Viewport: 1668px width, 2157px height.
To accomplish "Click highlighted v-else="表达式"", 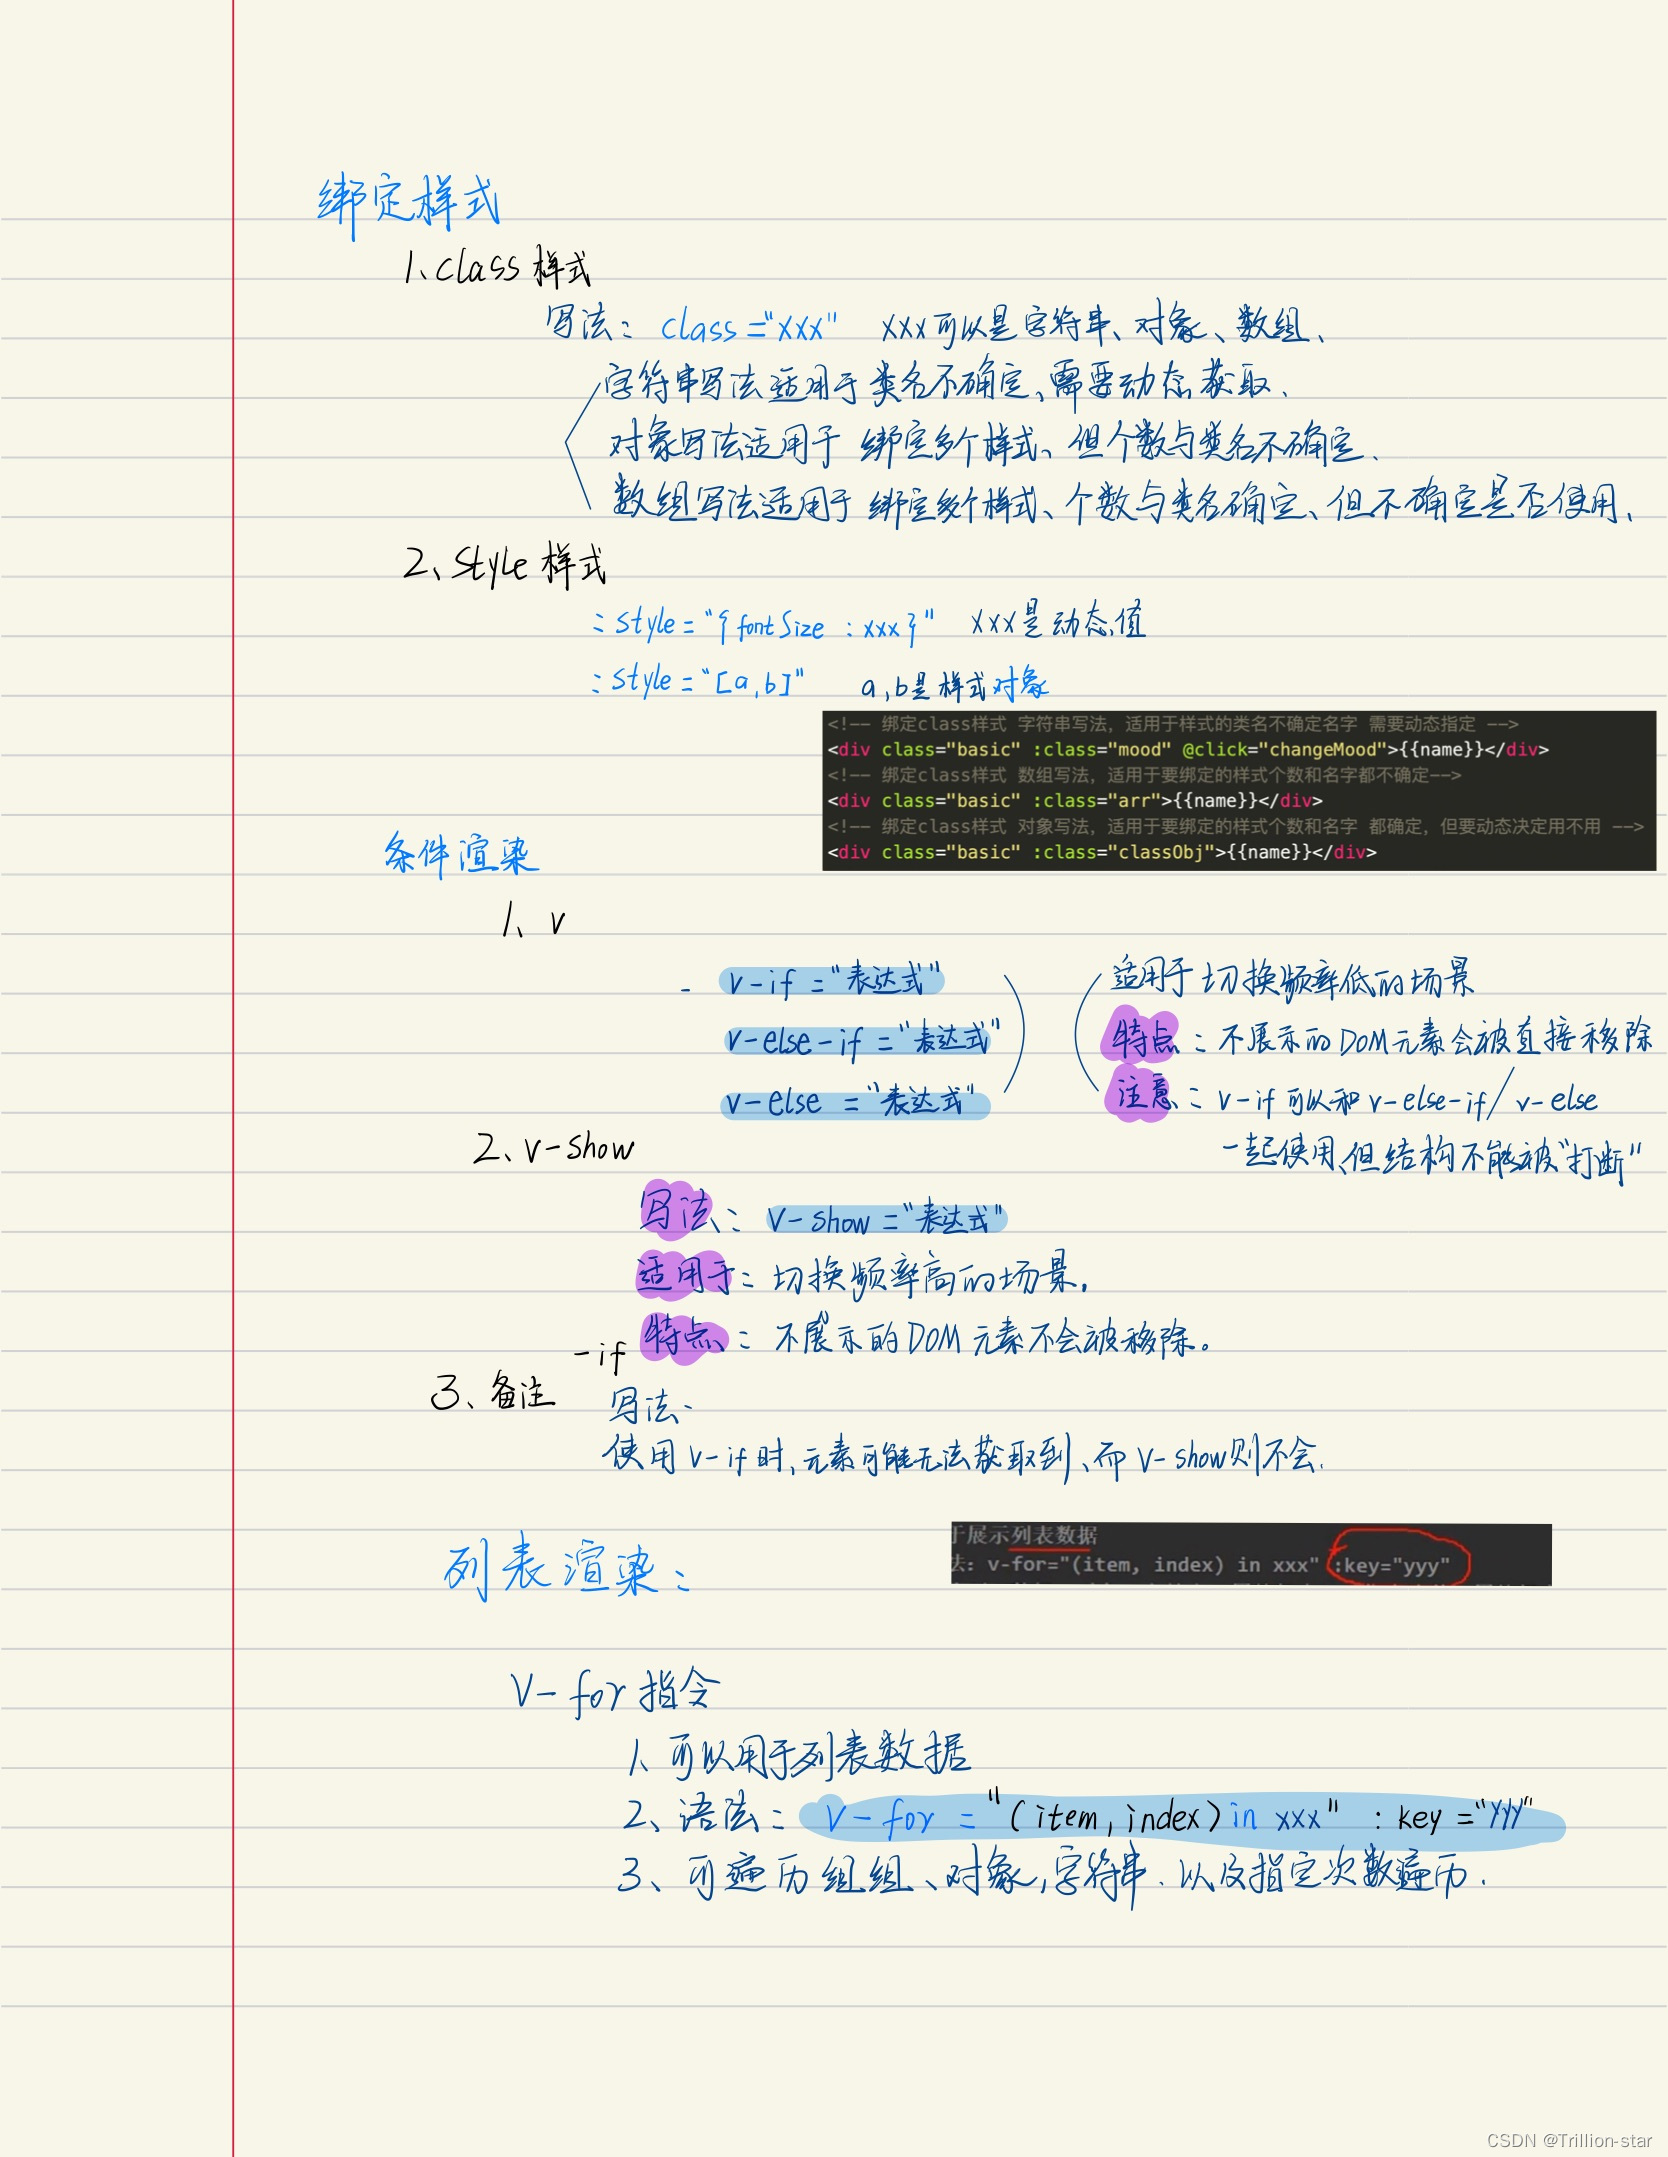I will click(x=855, y=1101).
